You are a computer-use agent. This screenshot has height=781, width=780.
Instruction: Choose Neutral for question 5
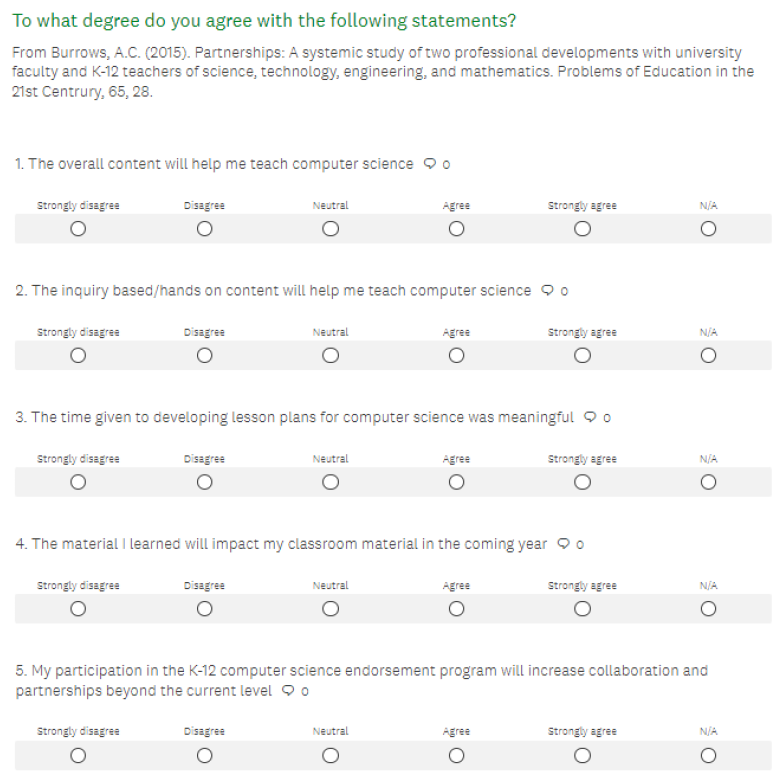[330, 755]
